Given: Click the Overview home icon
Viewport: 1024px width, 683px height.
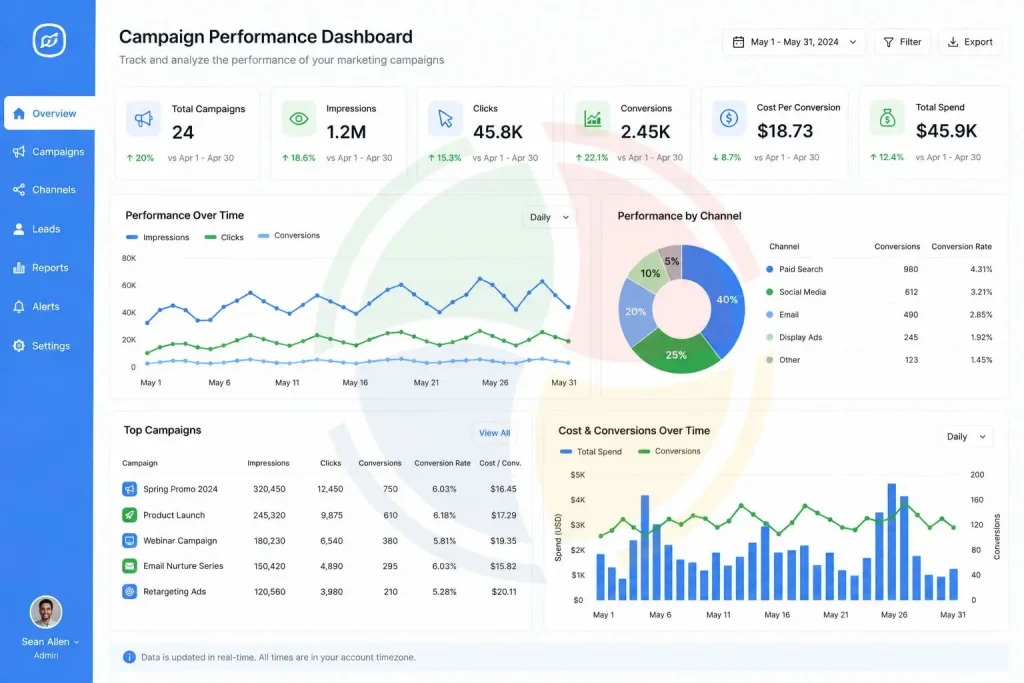Looking at the screenshot, I should pos(19,114).
